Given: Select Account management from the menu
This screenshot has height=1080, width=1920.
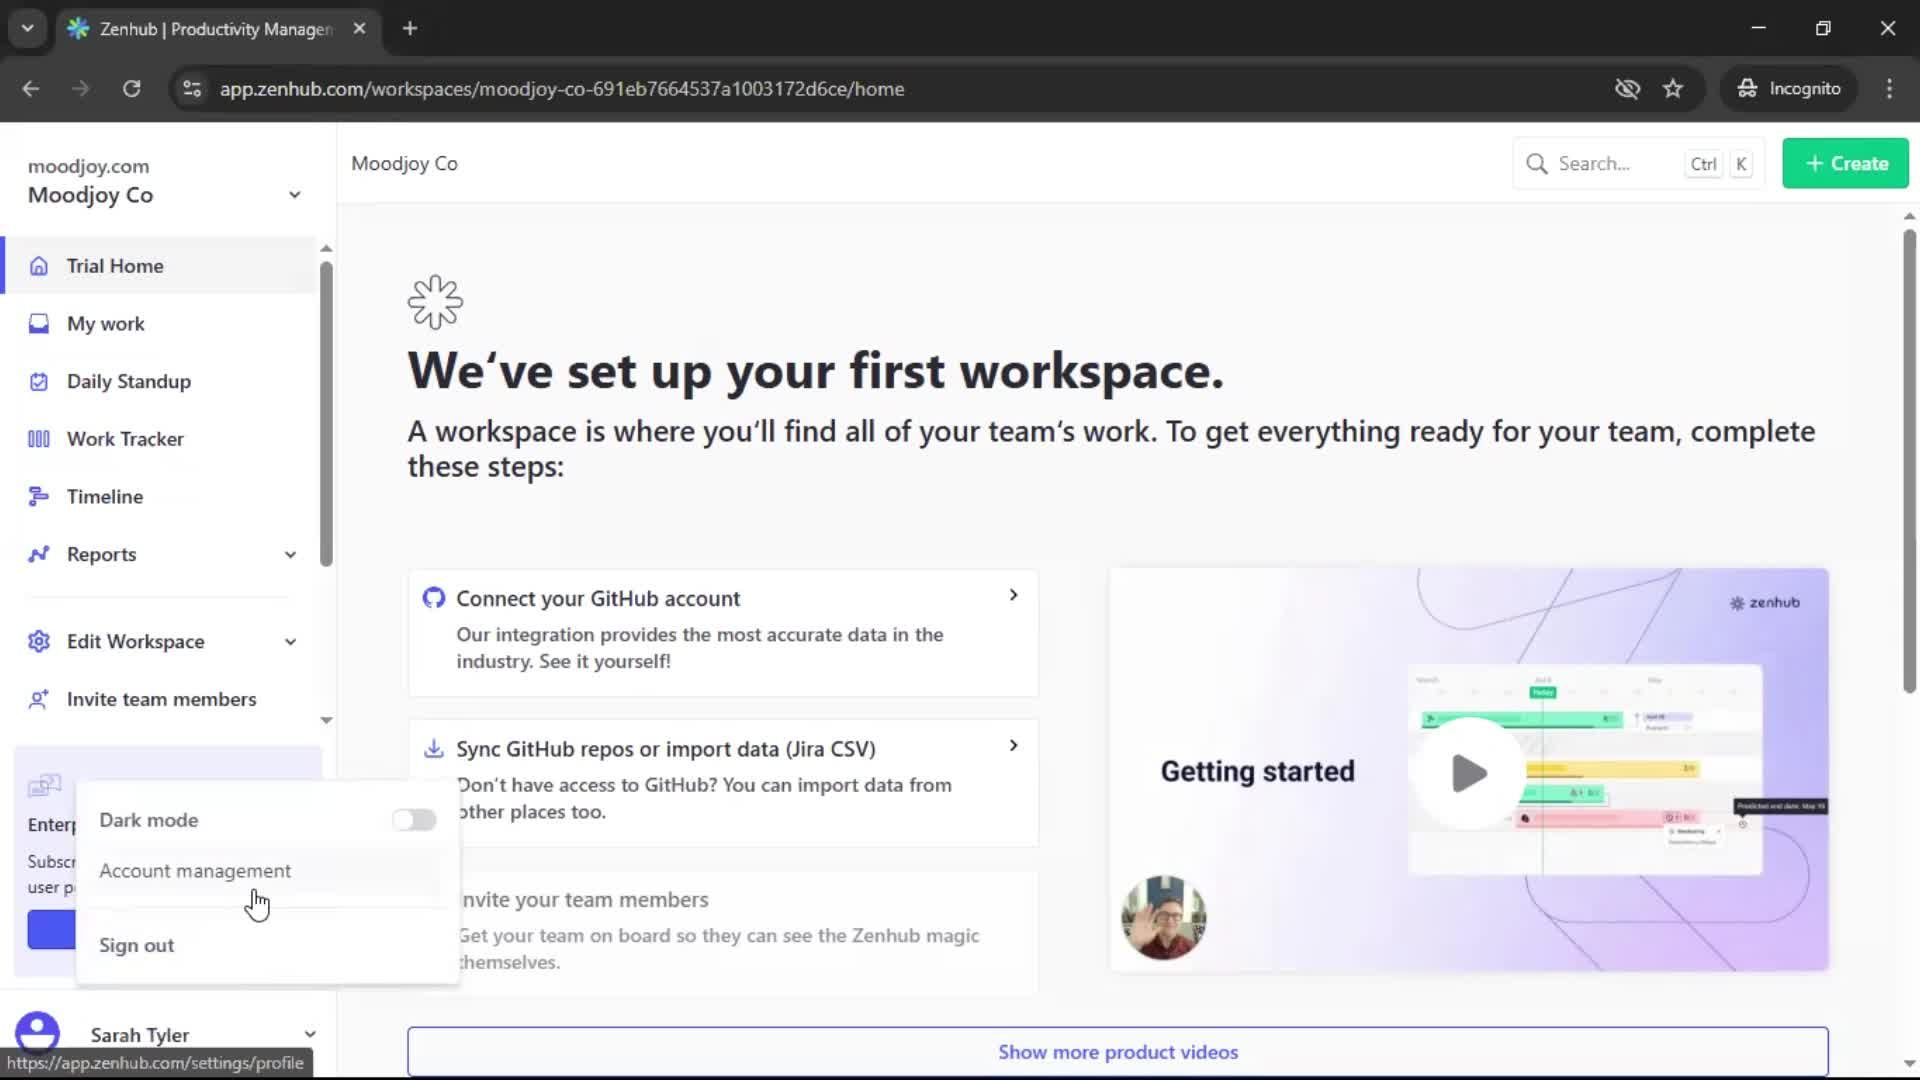Looking at the screenshot, I should point(194,870).
